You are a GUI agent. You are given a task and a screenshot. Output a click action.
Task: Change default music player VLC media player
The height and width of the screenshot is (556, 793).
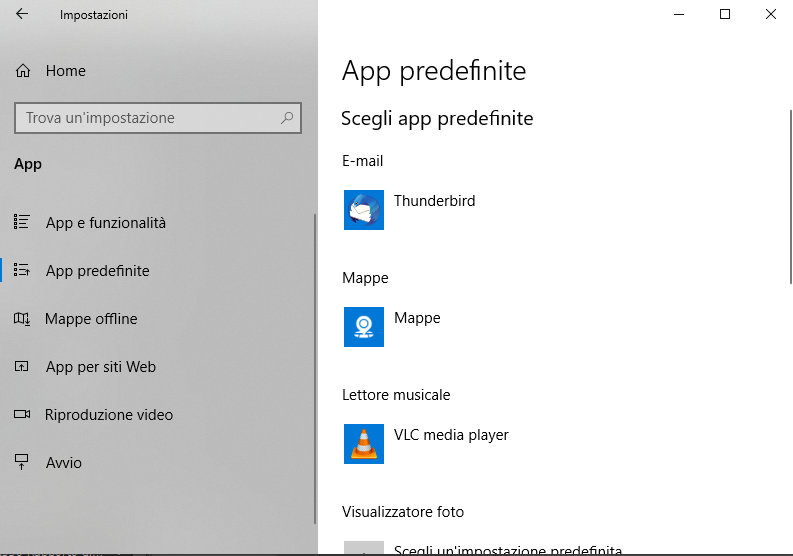point(451,435)
